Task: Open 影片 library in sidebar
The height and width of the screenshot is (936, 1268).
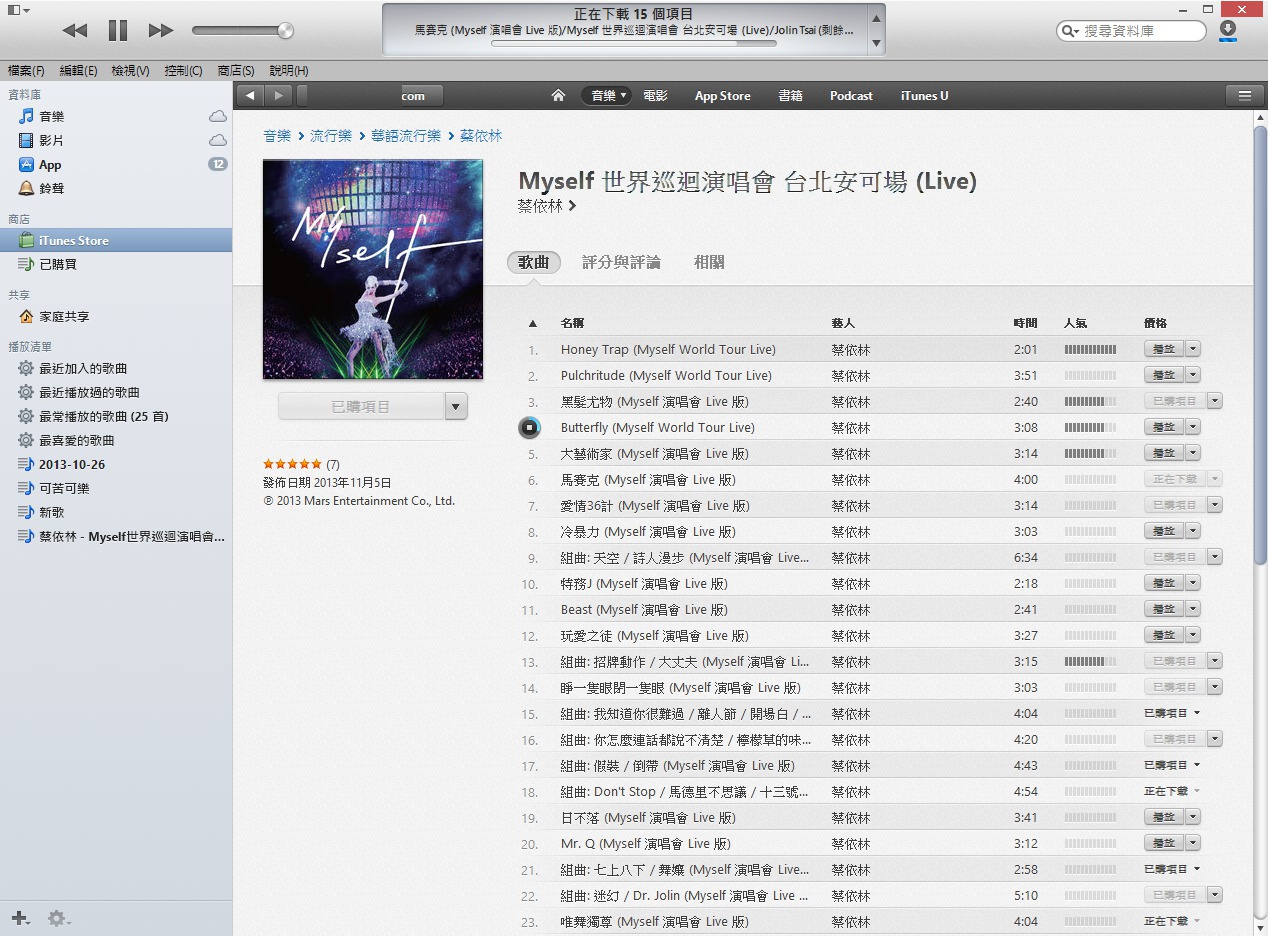Action: coord(52,141)
